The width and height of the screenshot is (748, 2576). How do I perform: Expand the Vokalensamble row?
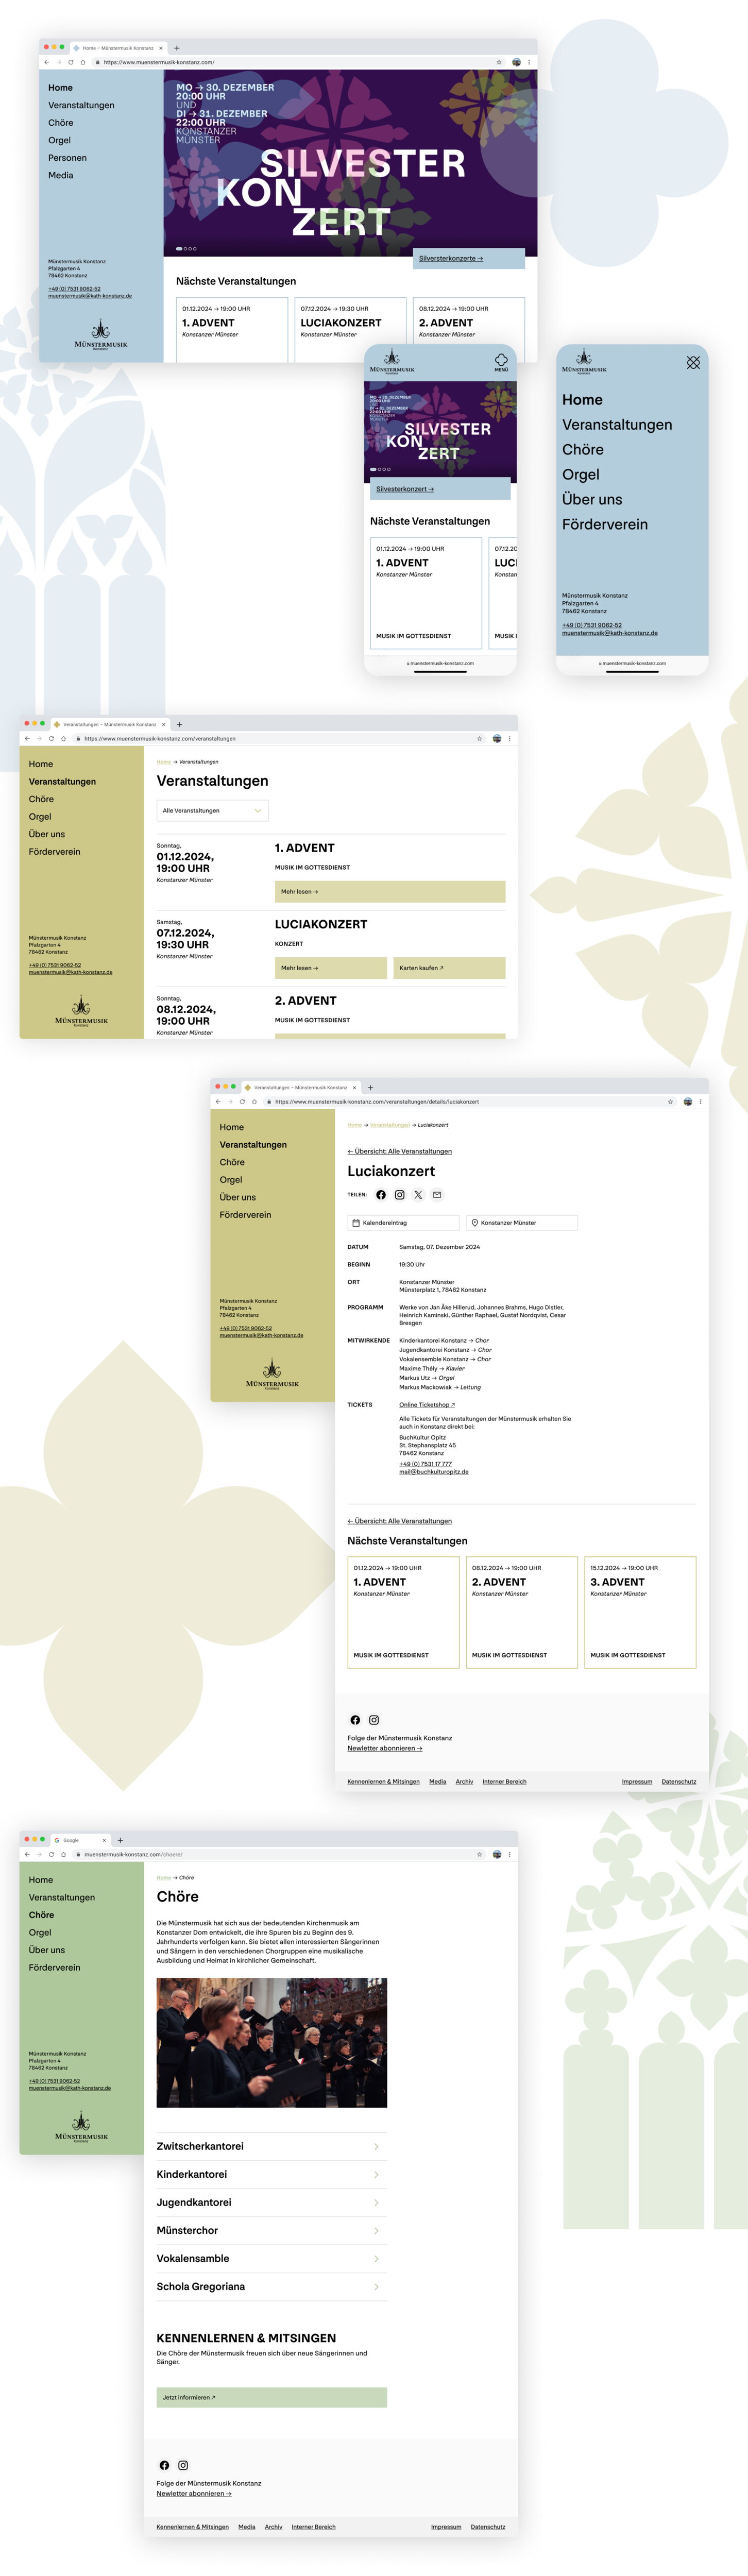coord(271,2258)
